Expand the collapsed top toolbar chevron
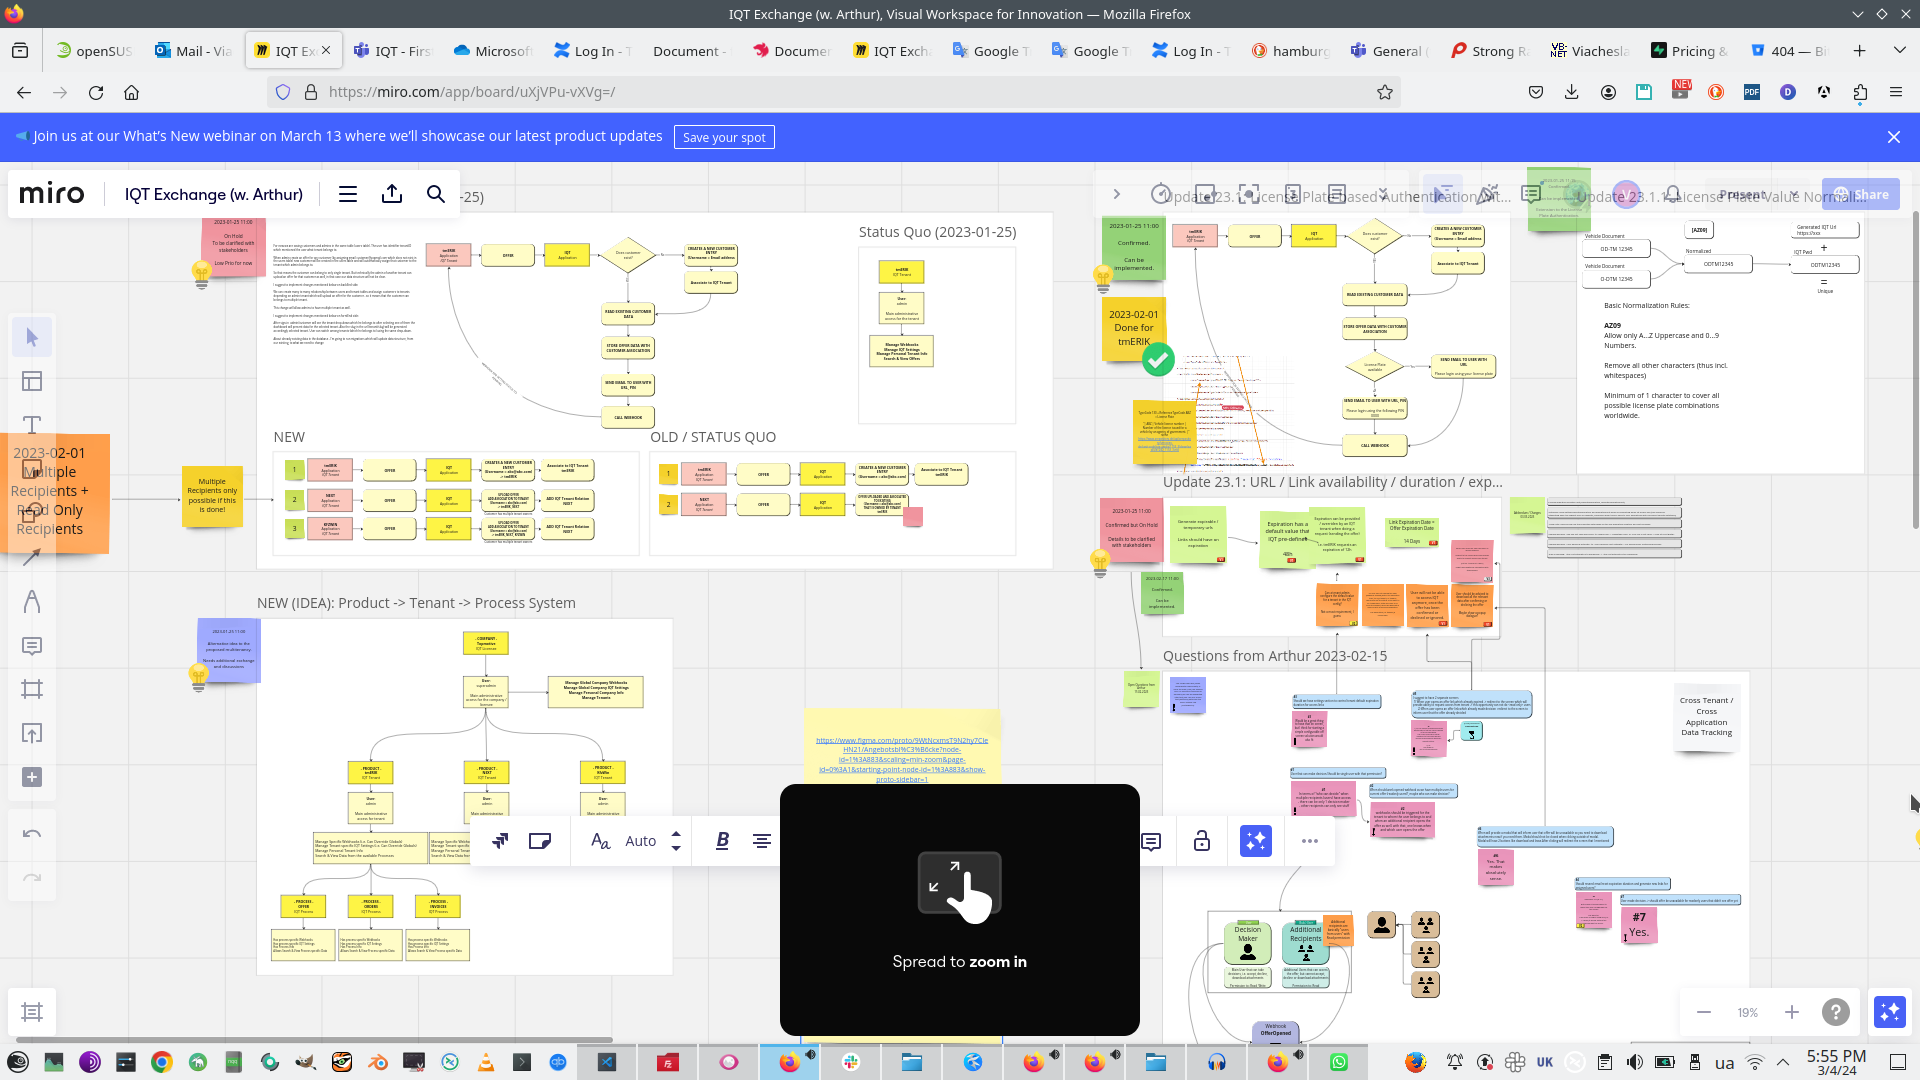 click(1117, 194)
